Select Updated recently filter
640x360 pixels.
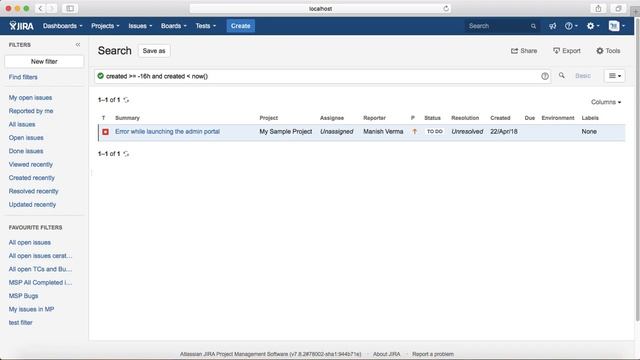pos(32,204)
